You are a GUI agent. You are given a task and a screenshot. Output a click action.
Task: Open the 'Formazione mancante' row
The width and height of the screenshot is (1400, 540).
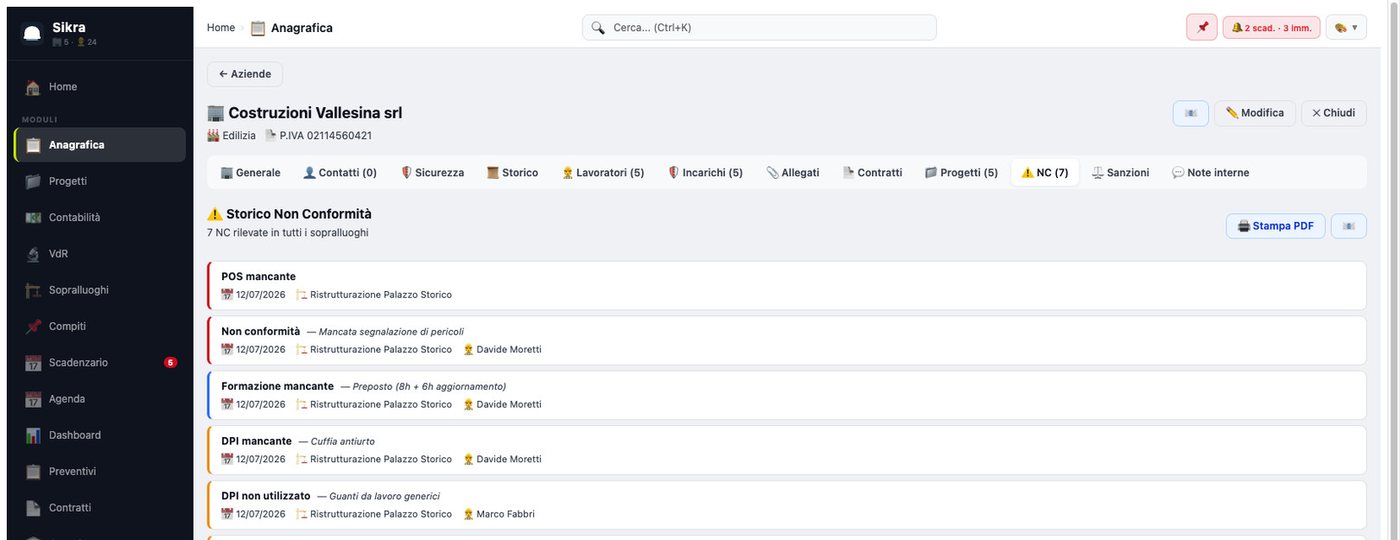[786, 395]
